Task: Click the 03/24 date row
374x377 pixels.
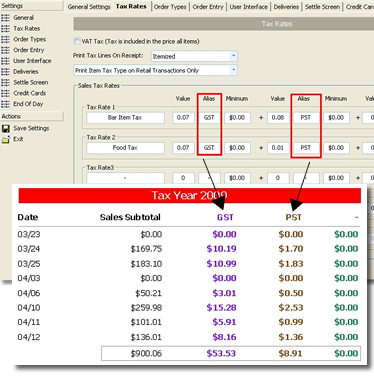Action: 29,249
